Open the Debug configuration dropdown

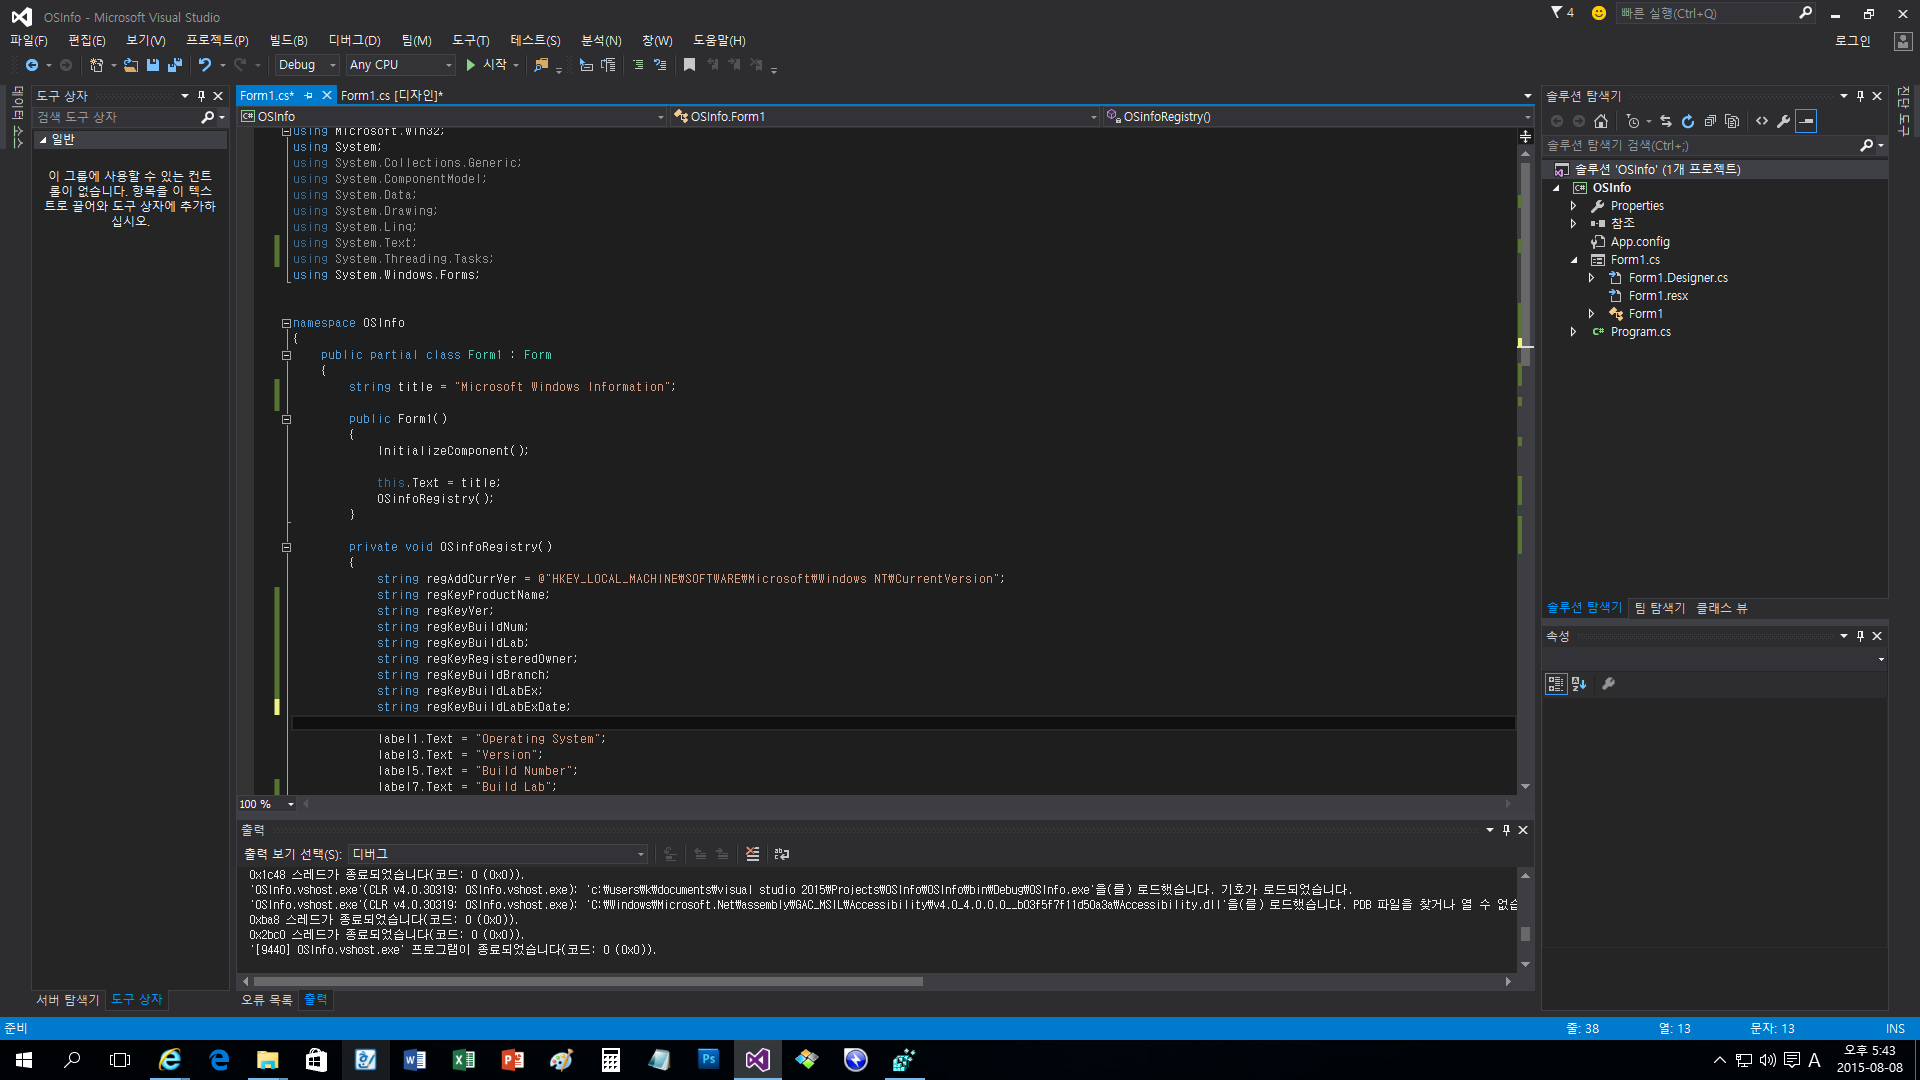(307, 65)
